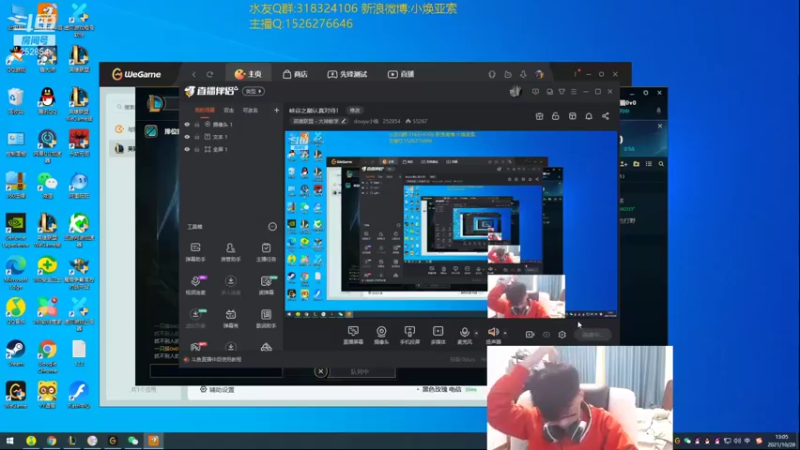Toggle lock on the text source row
This screenshot has height=450, width=800.
(197, 137)
